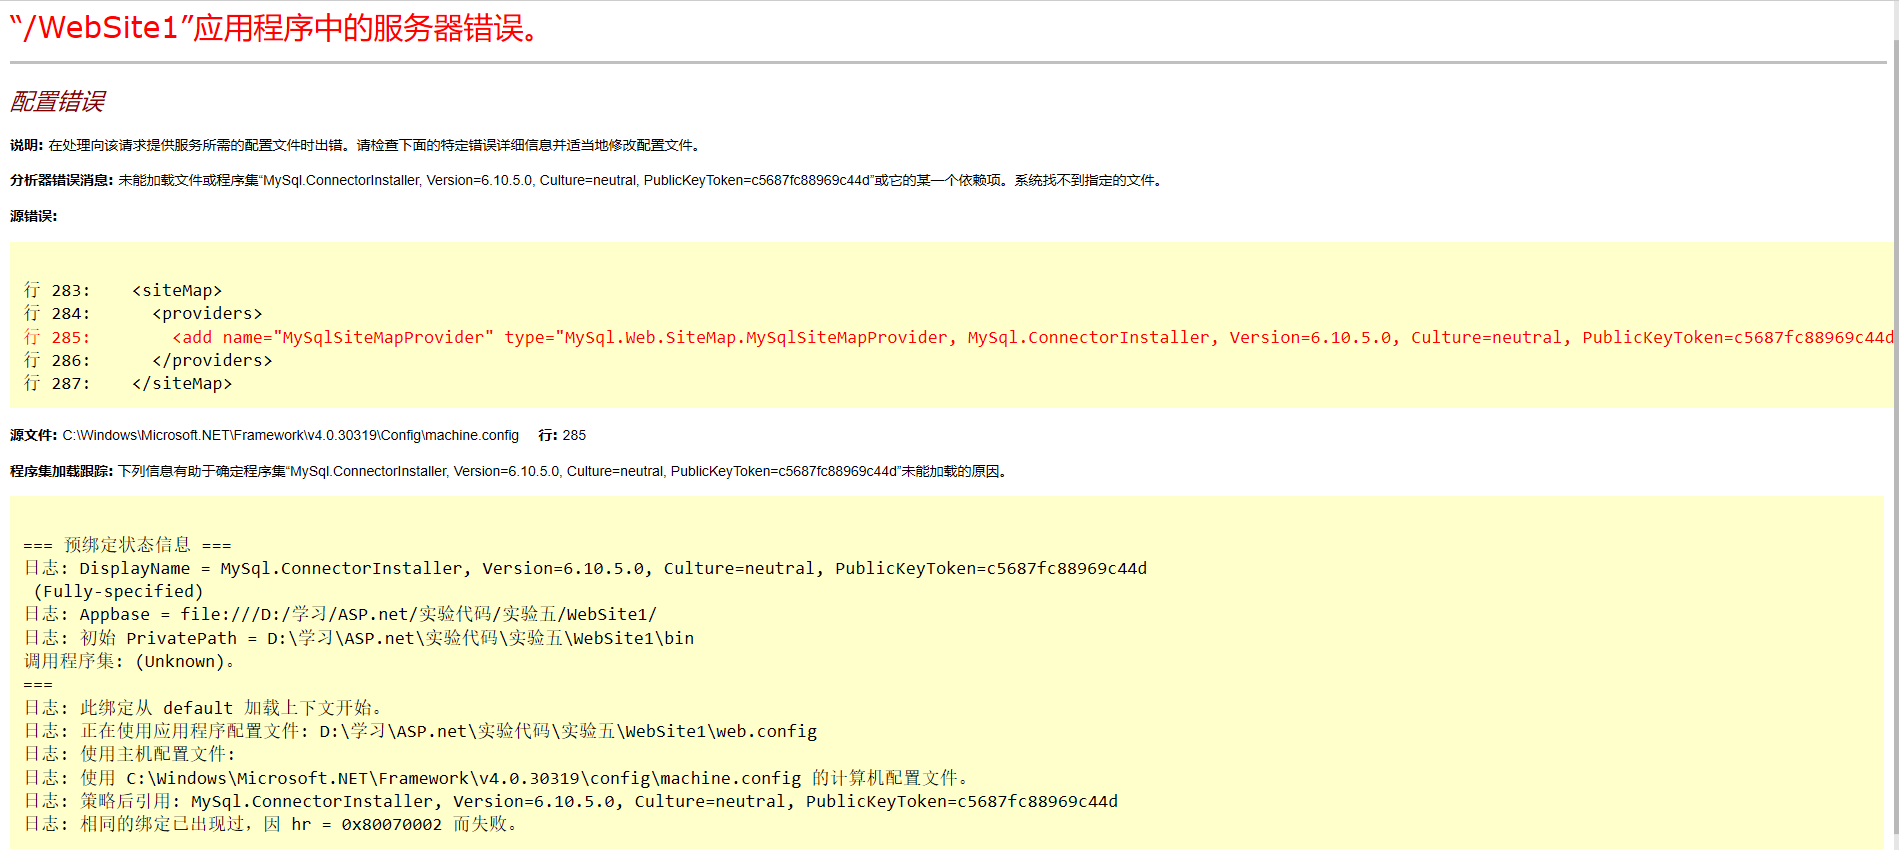
Task: Click the Appbase file path log line
Action: coord(341,614)
